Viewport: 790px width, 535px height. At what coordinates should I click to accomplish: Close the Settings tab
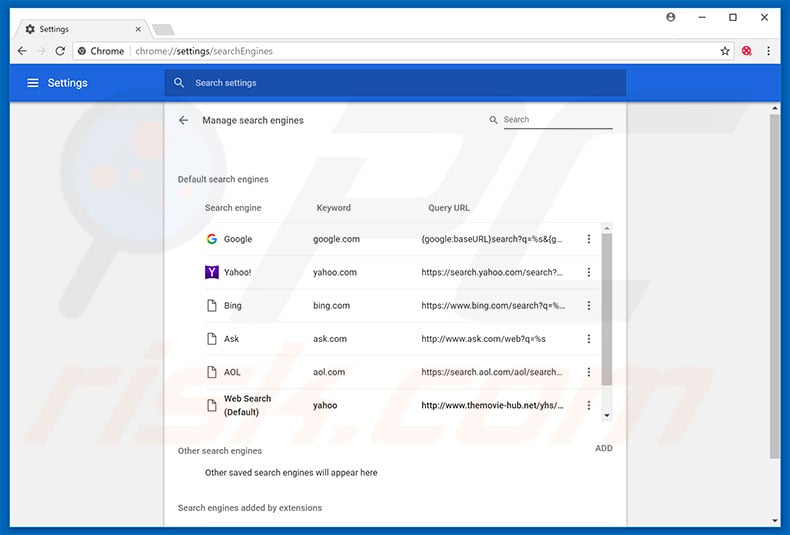coord(138,29)
